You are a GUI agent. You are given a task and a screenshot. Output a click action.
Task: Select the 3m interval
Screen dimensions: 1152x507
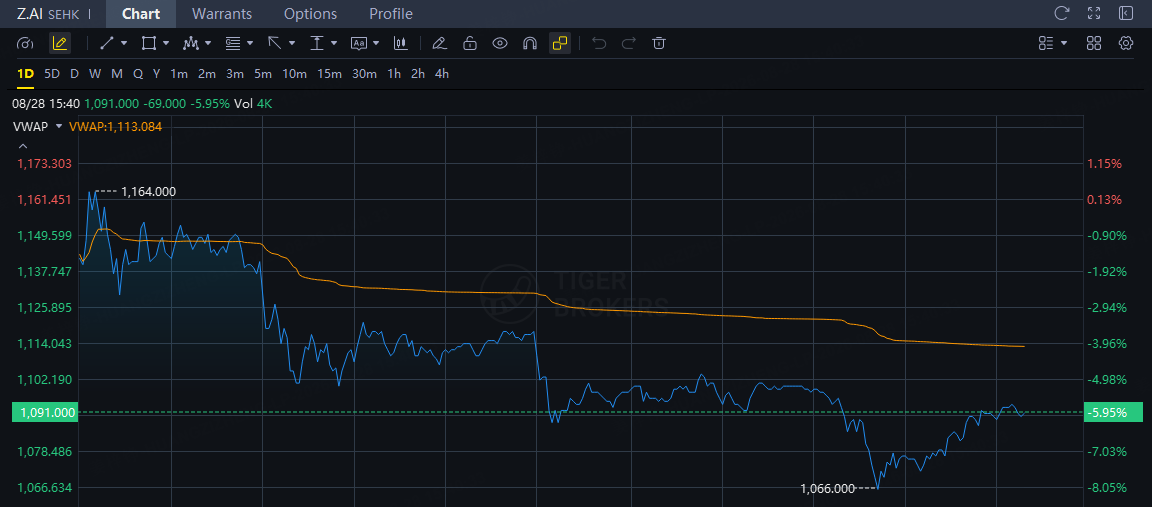point(235,73)
